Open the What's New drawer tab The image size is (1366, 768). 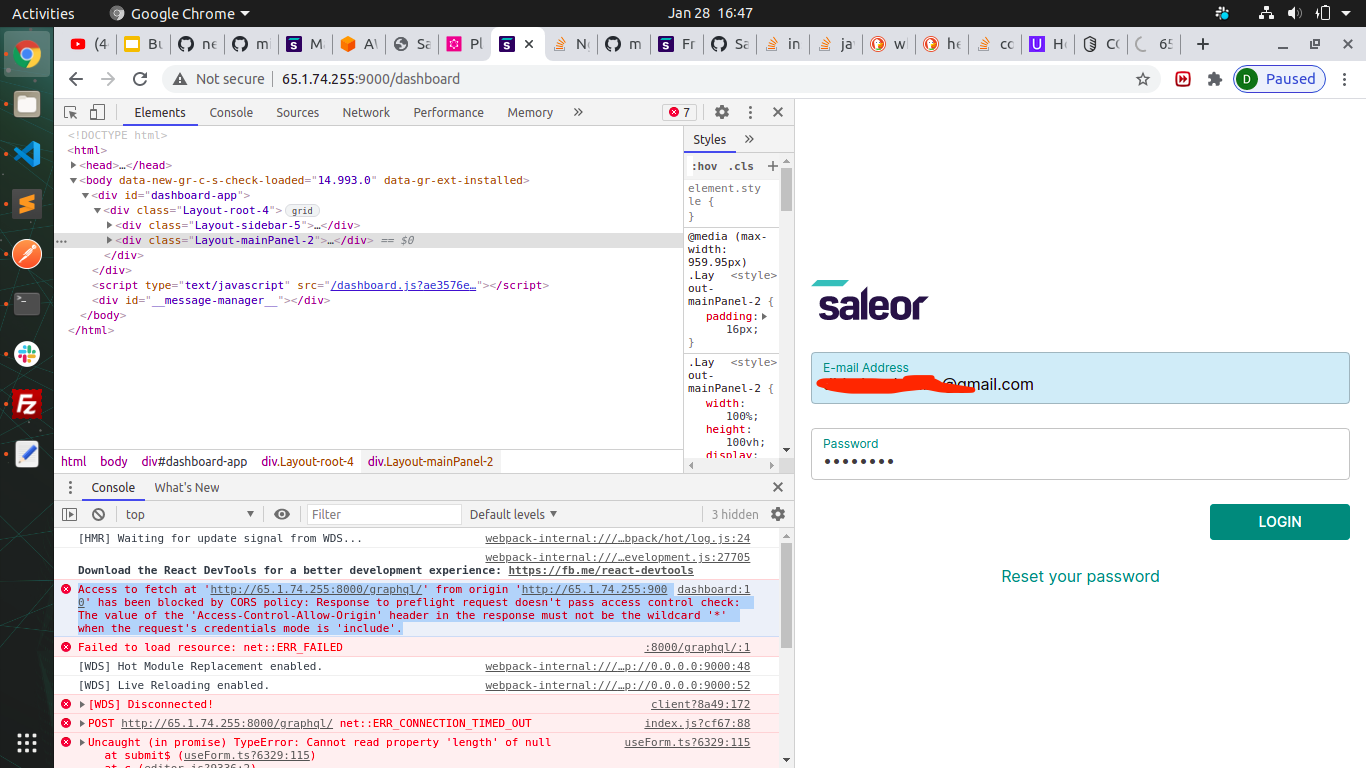coord(187,488)
